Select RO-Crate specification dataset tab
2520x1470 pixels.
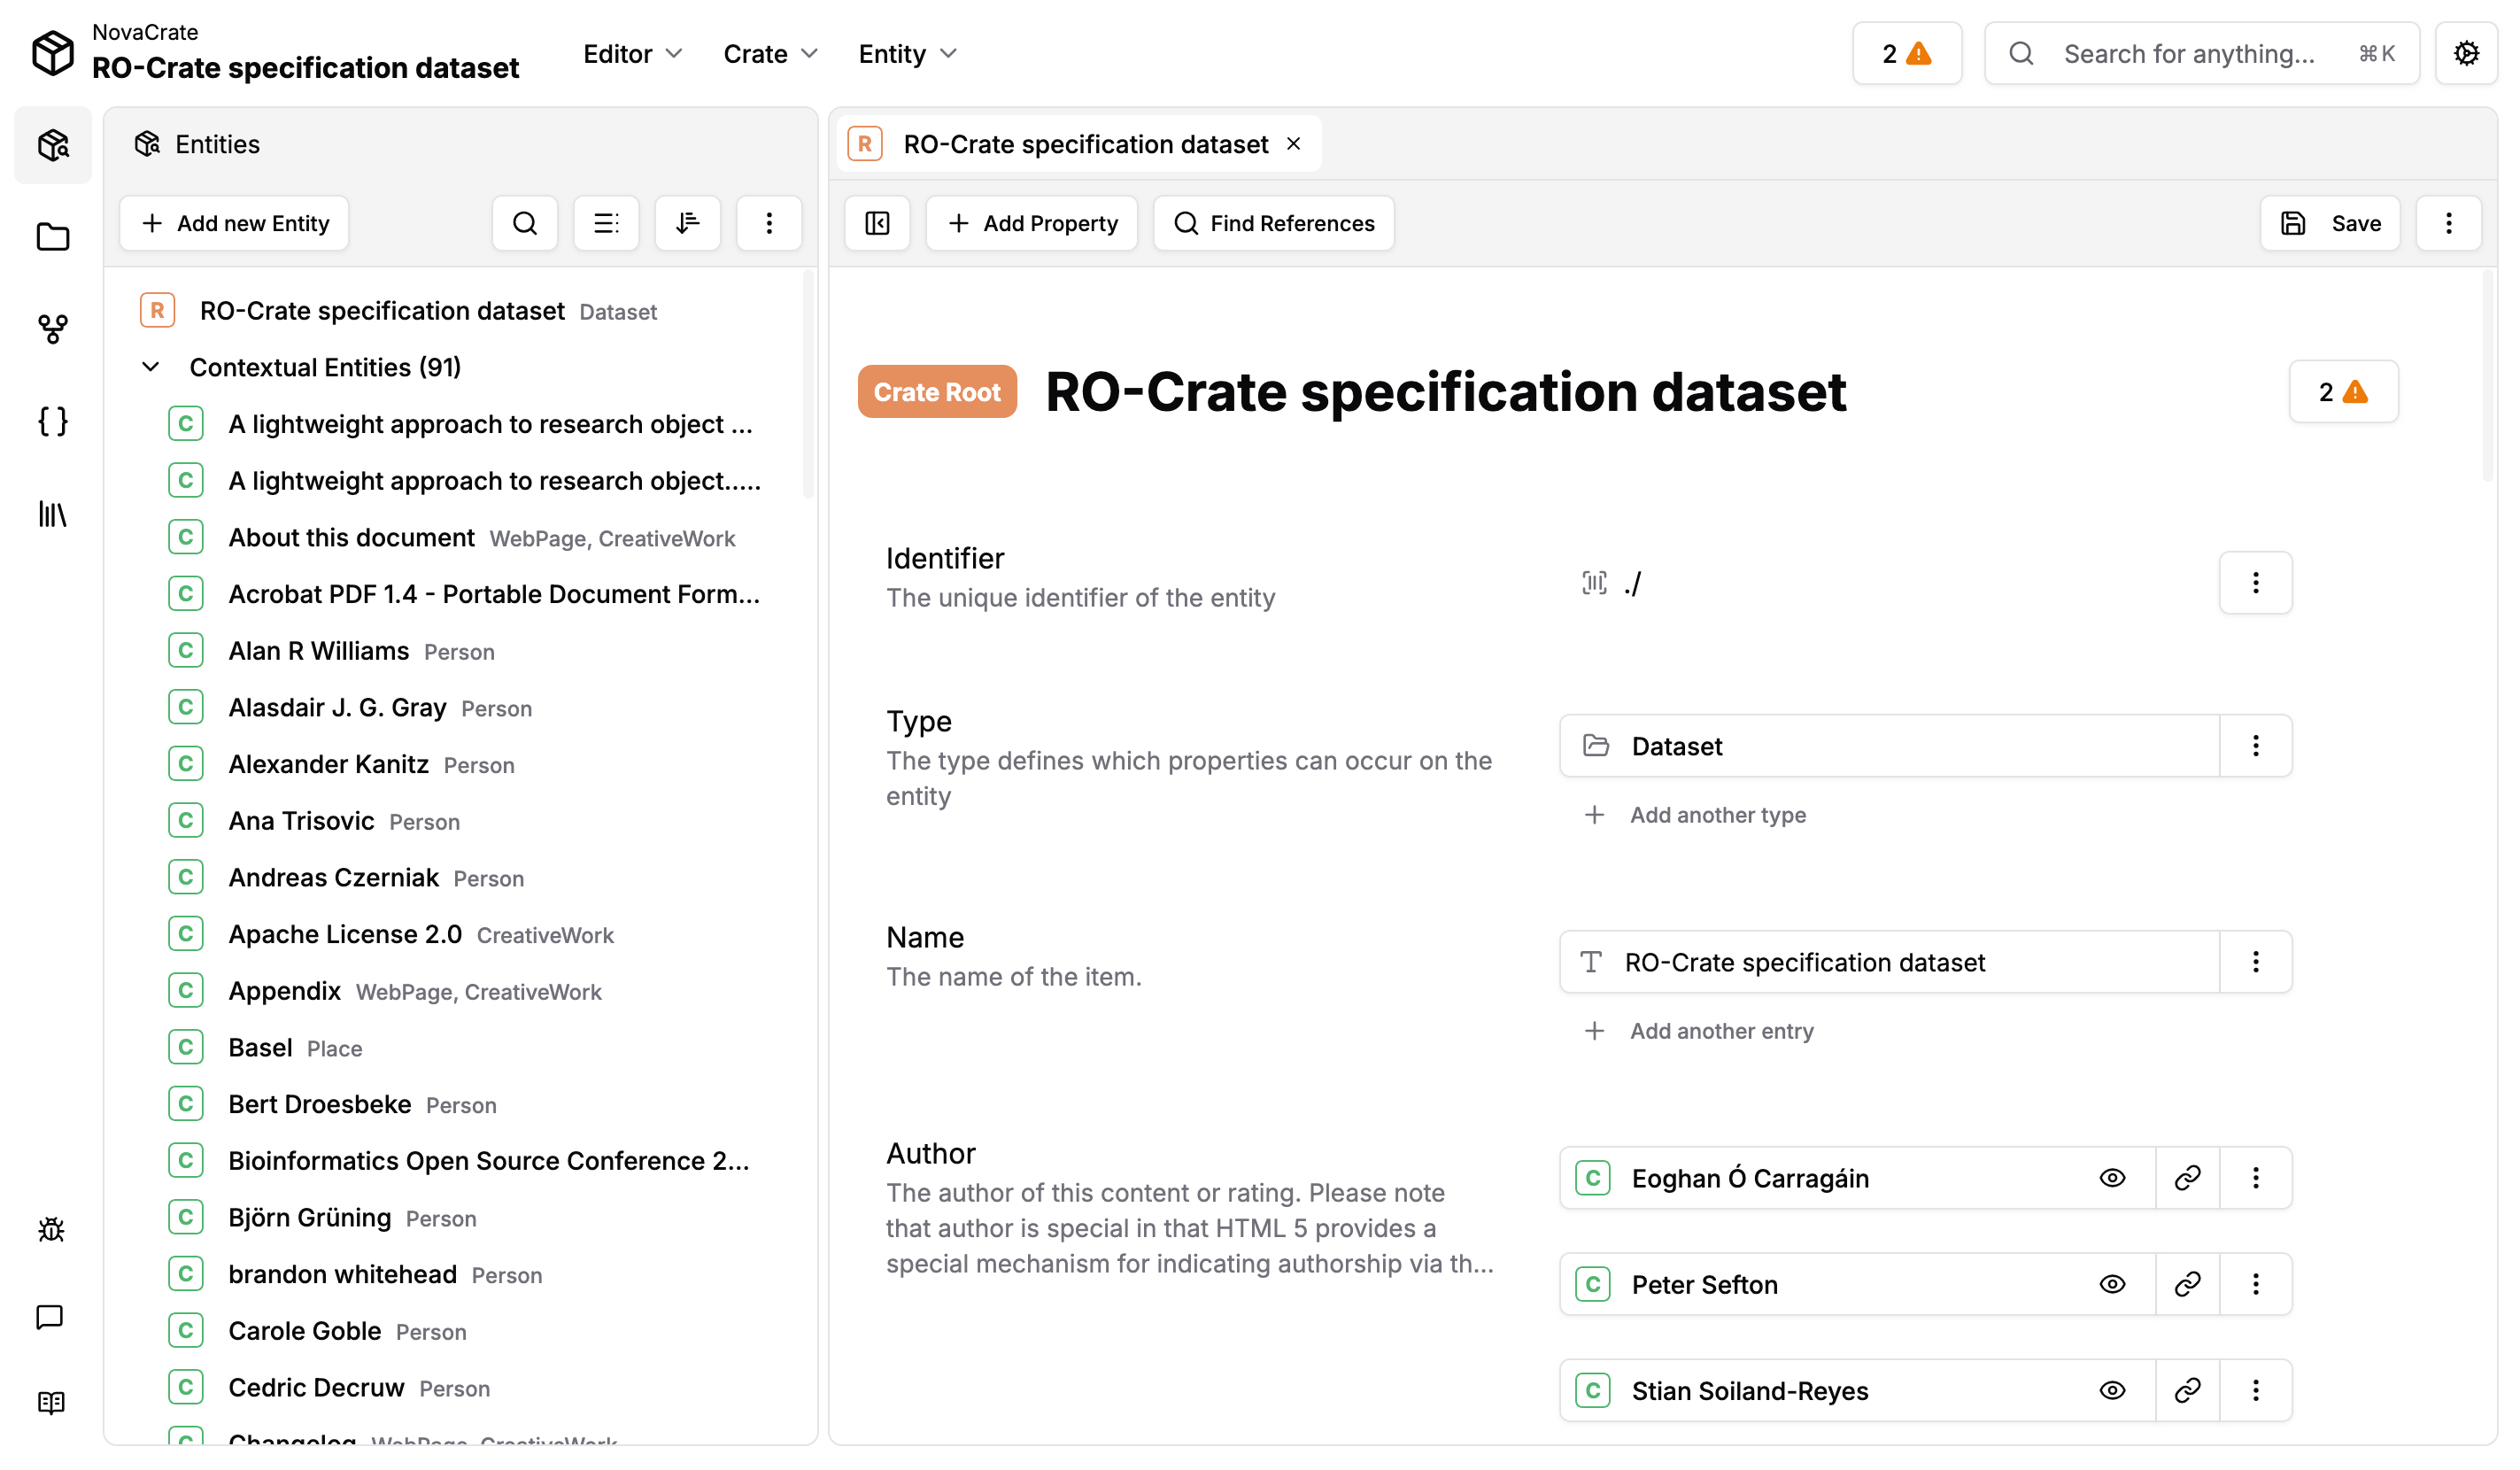point(1084,144)
